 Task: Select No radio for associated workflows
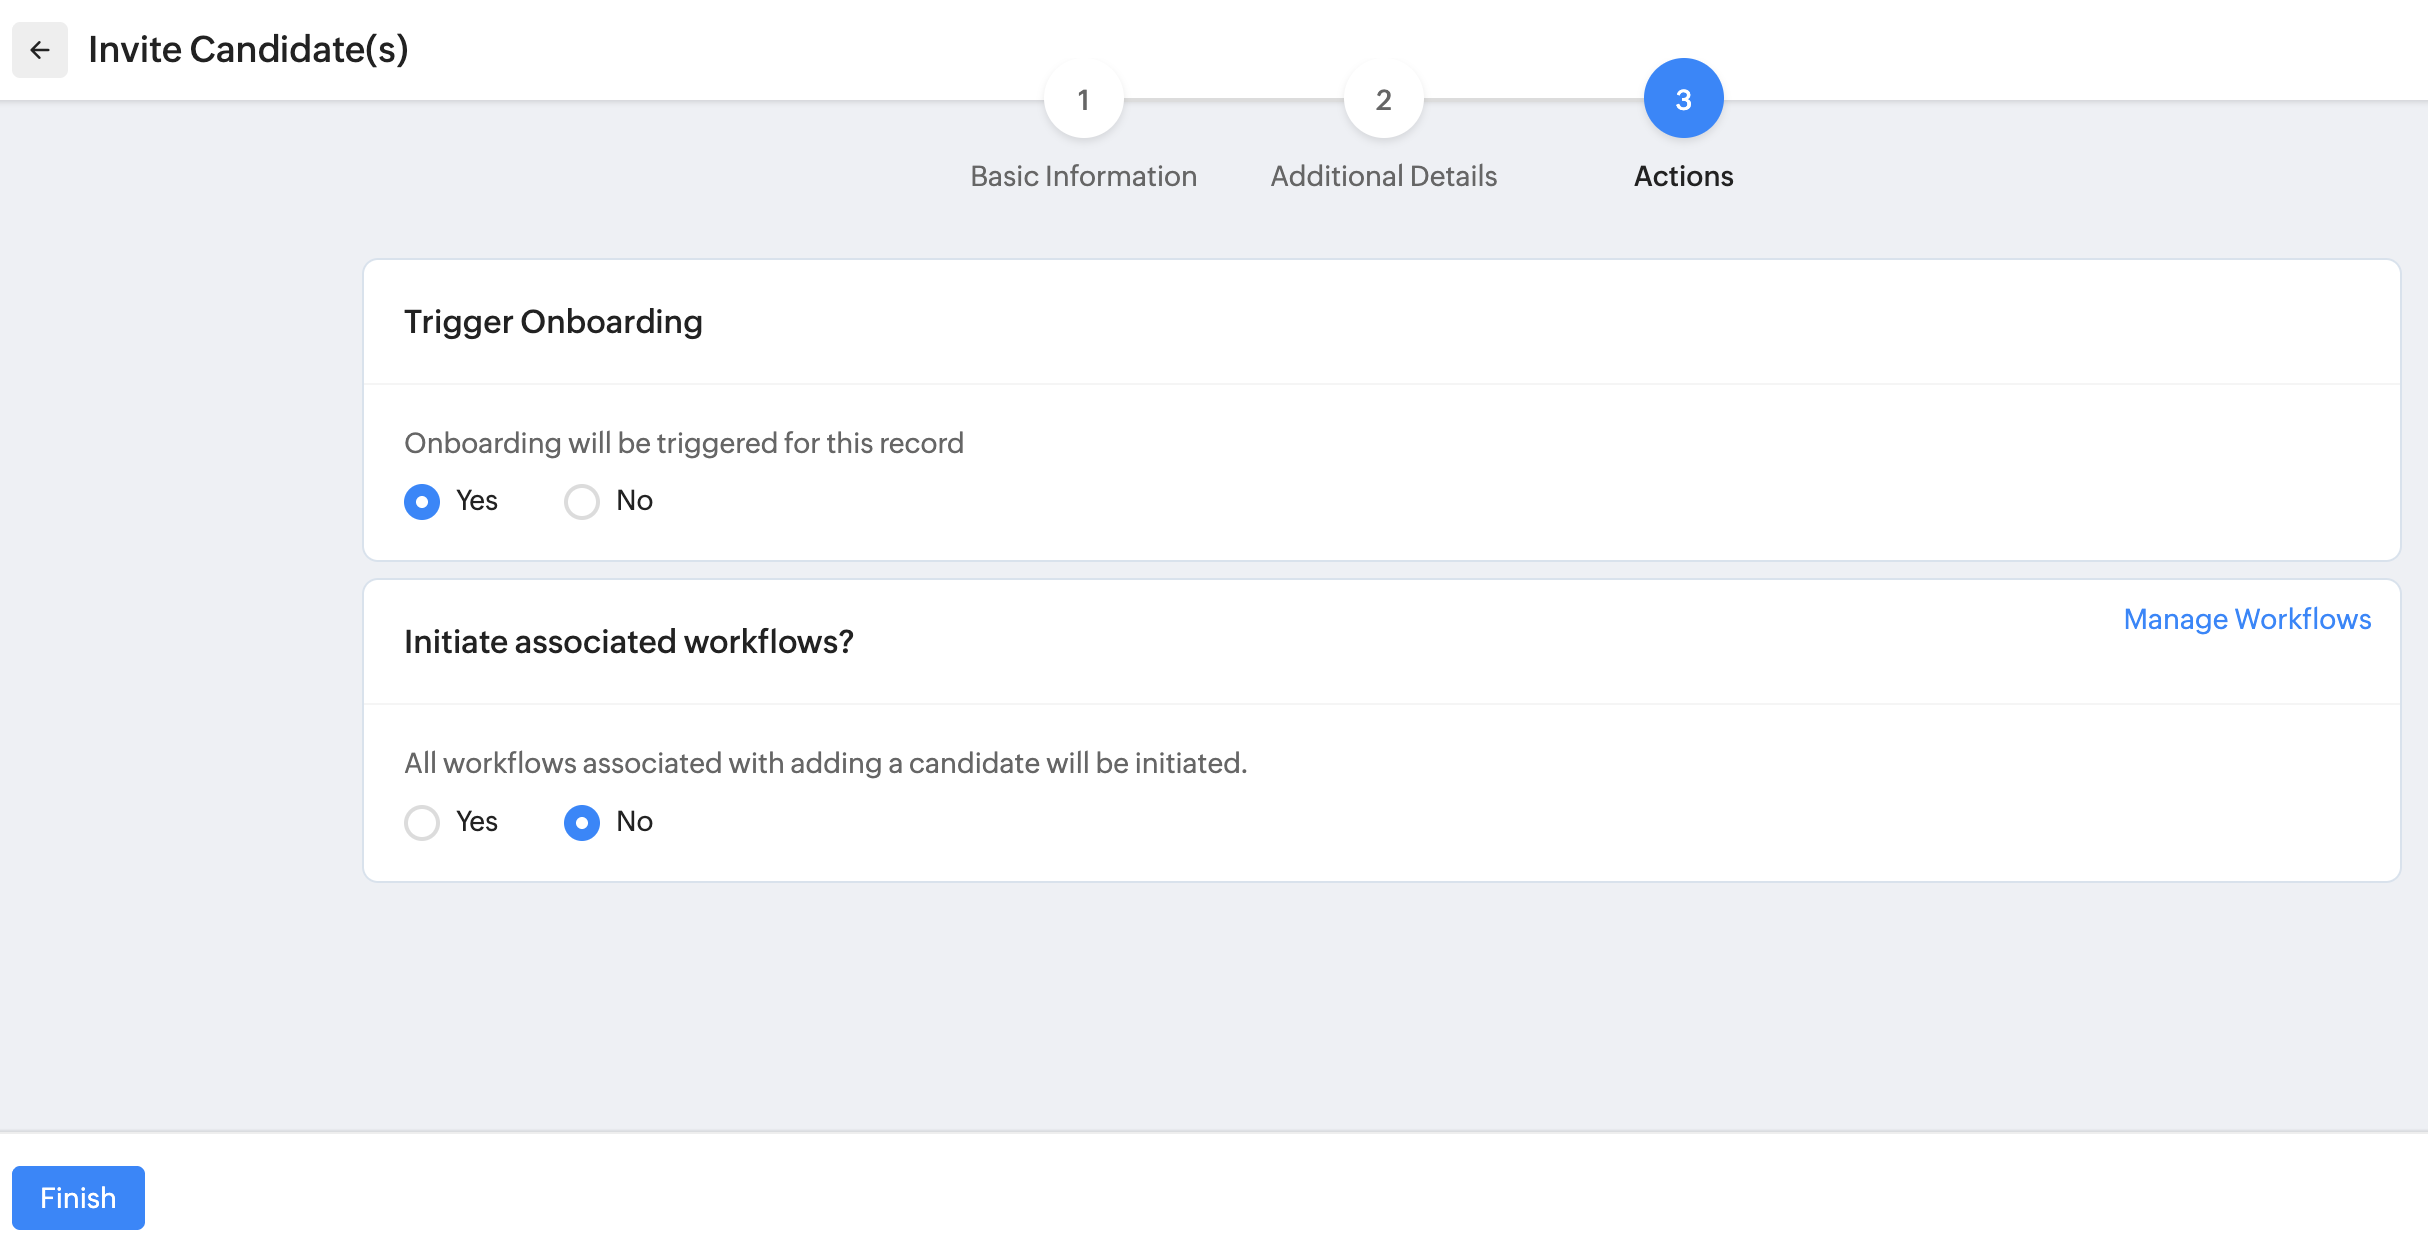(x=582, y=822)
